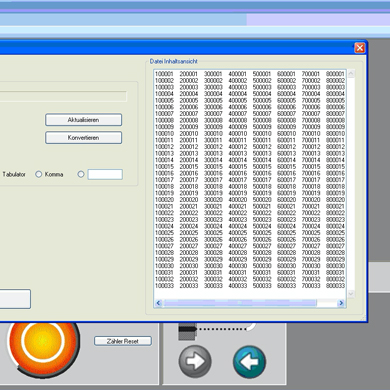
Task: Click the teal left arrow button
Action: 249,362
